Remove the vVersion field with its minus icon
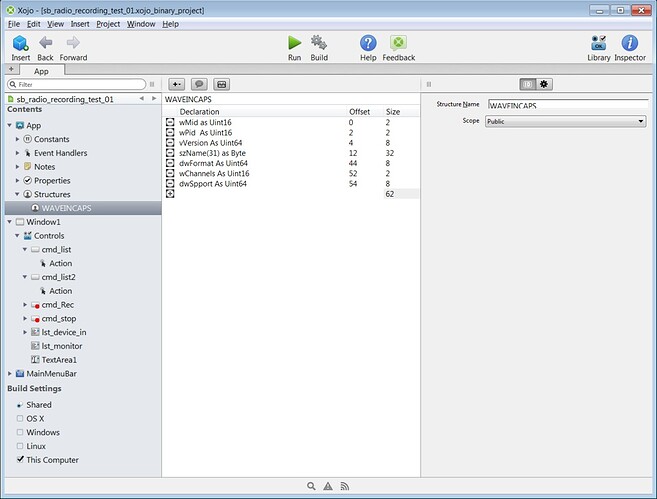 tap(170, 143)
